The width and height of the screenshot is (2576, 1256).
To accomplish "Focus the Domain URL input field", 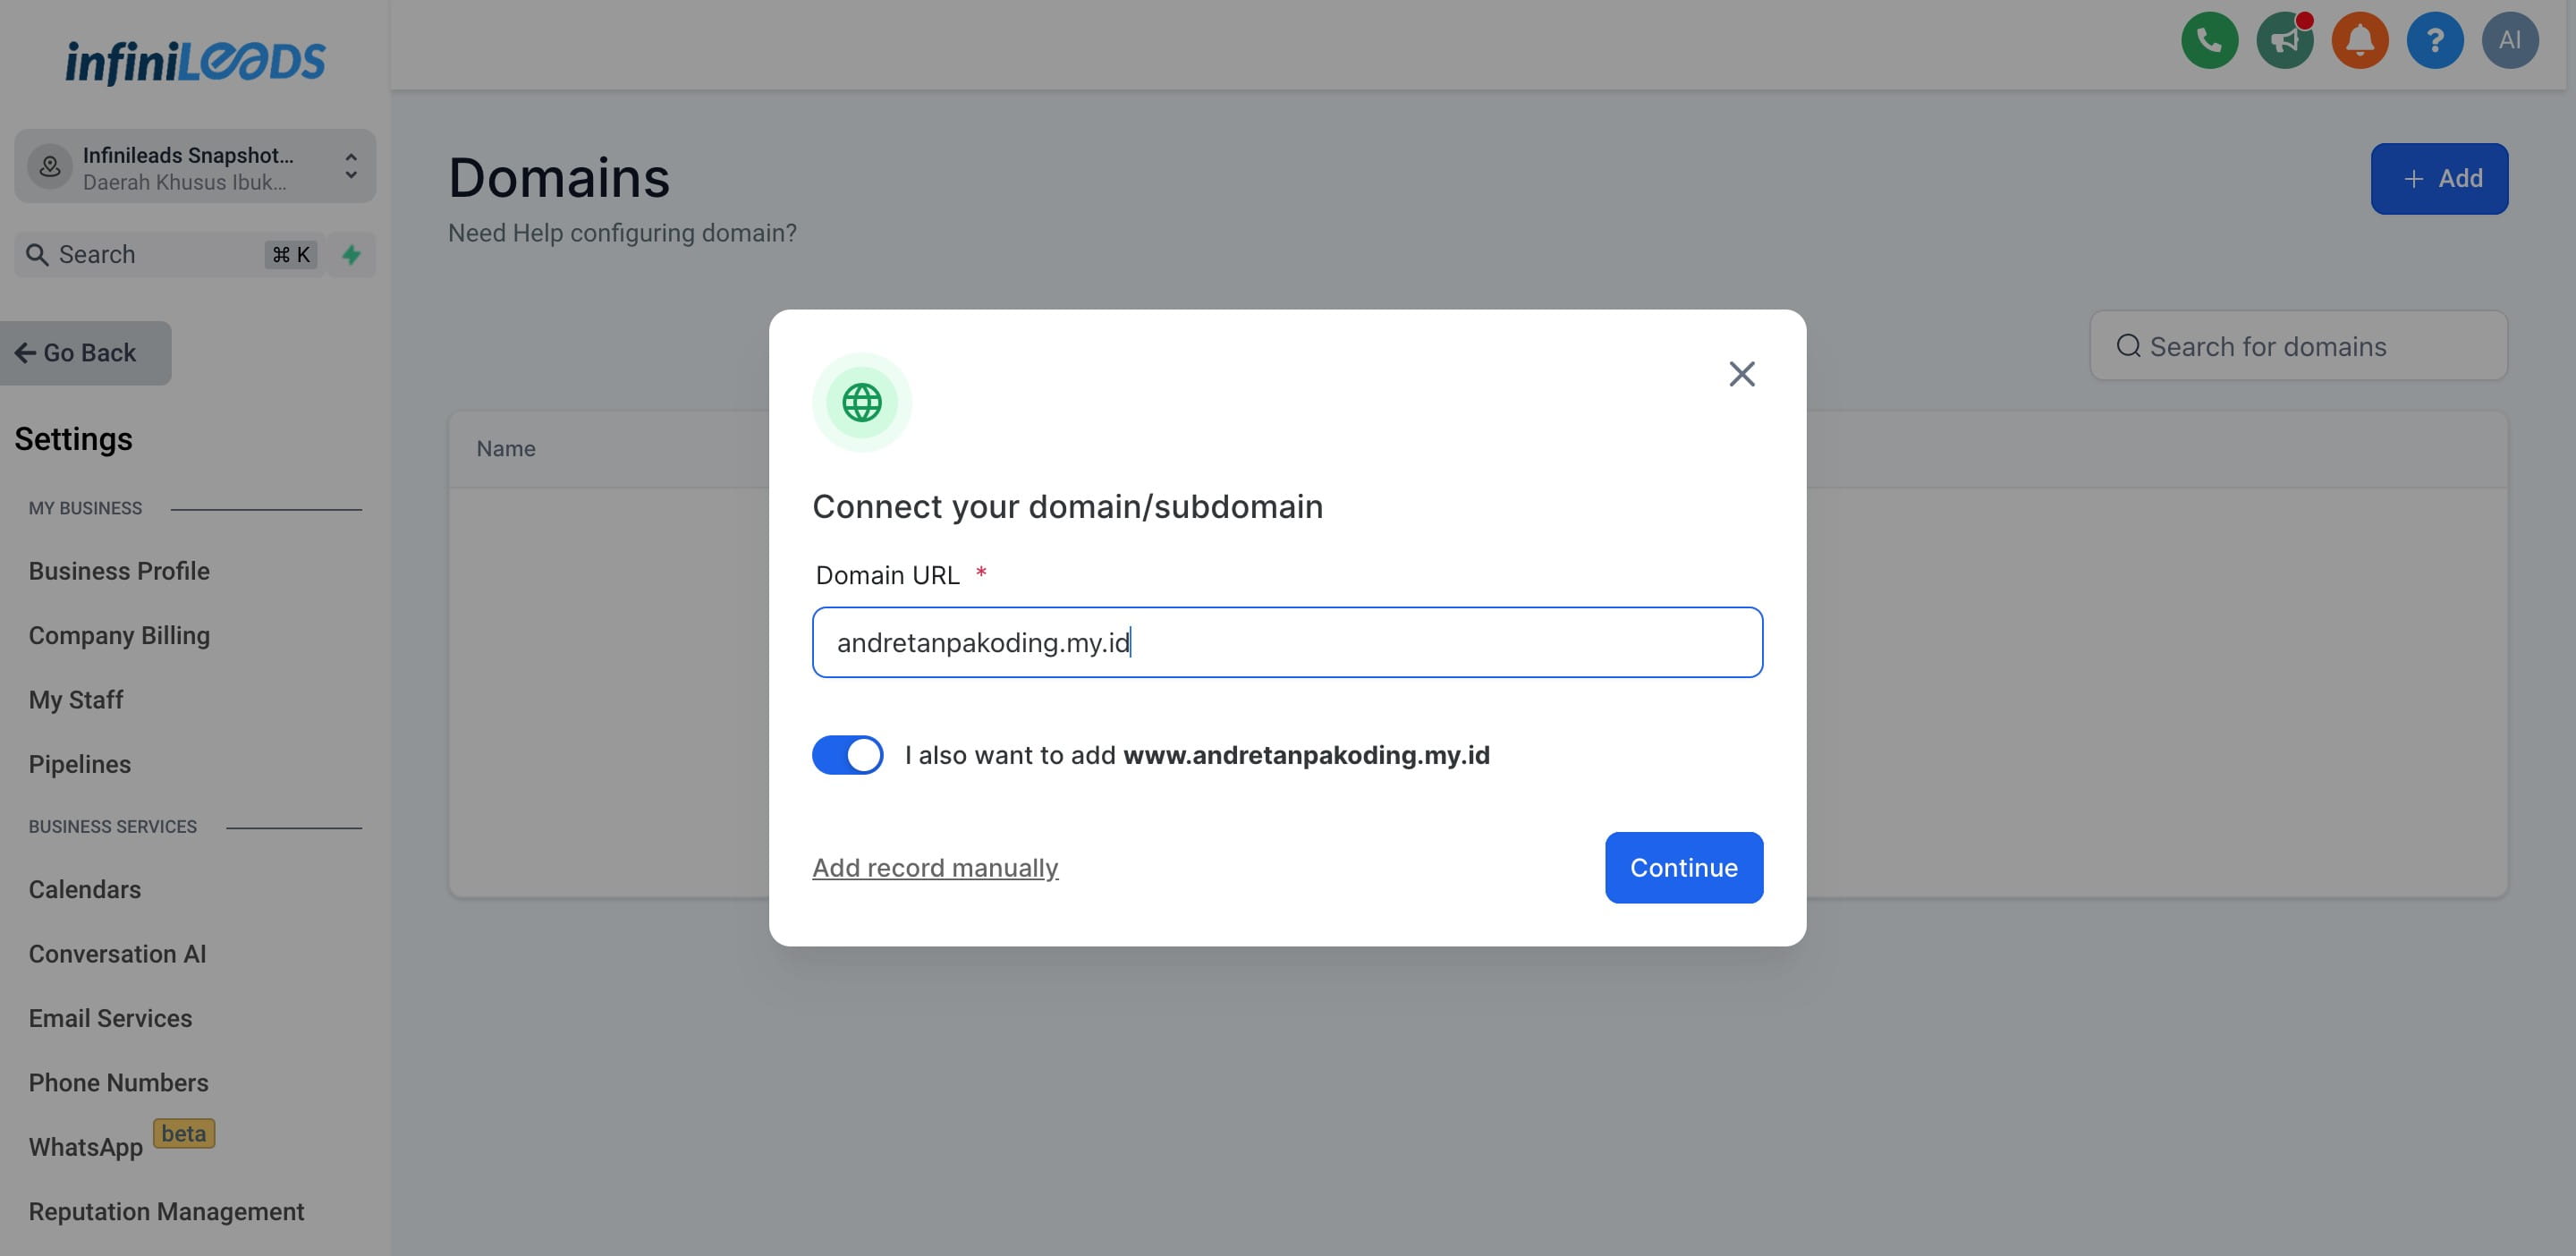I will [1286, 642].
